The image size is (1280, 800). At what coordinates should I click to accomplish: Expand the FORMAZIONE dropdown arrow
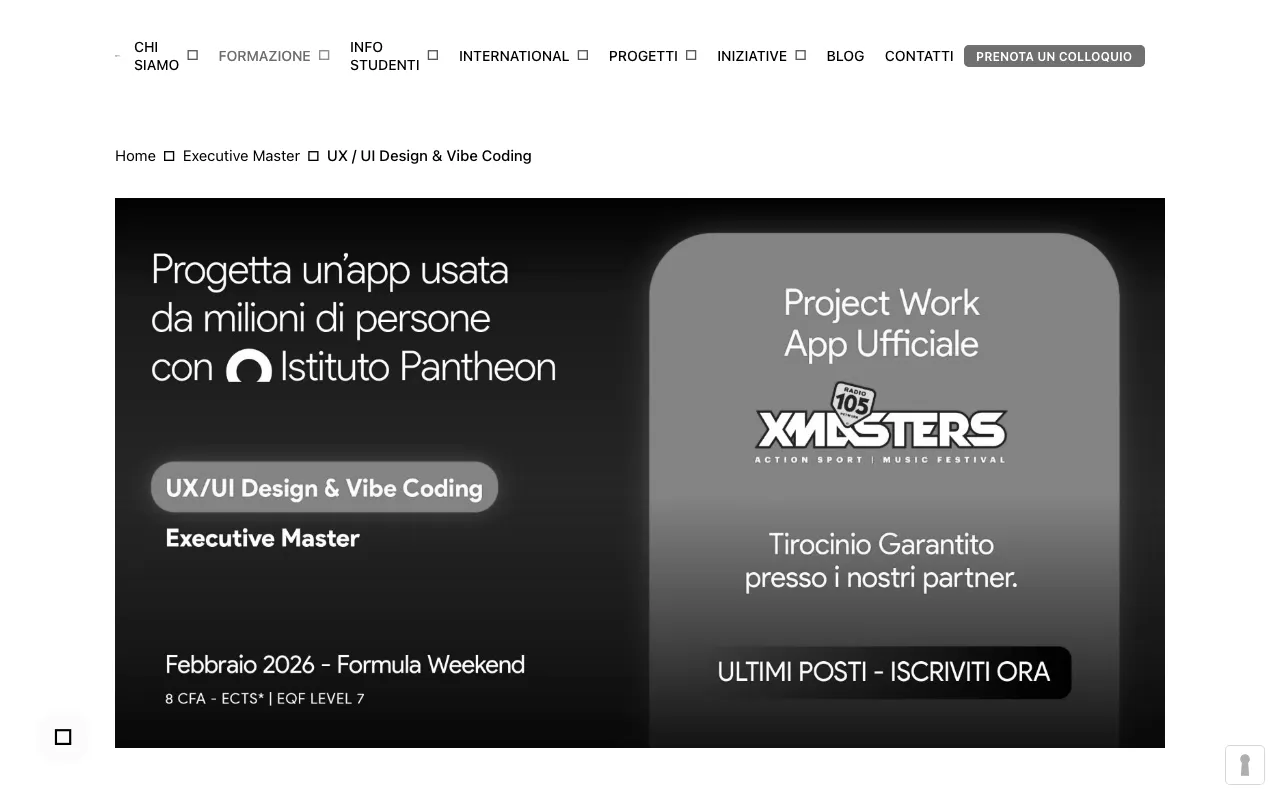pyautogui.click(x=324, y=56)
